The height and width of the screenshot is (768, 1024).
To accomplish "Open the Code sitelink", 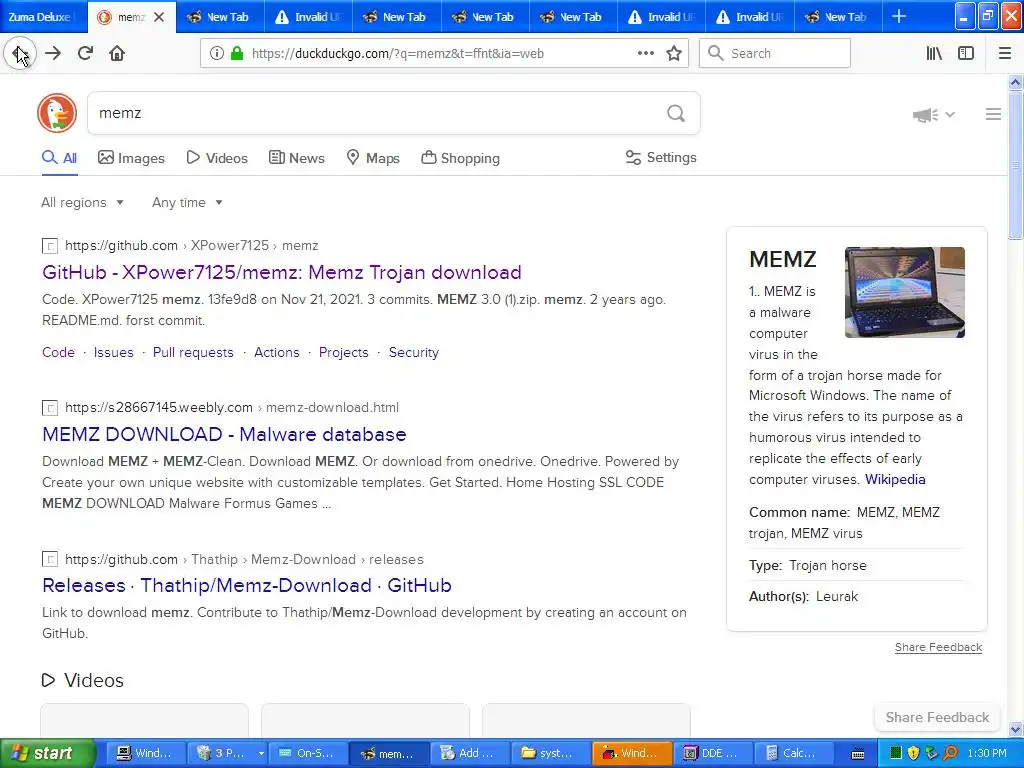I will (58, 353).
